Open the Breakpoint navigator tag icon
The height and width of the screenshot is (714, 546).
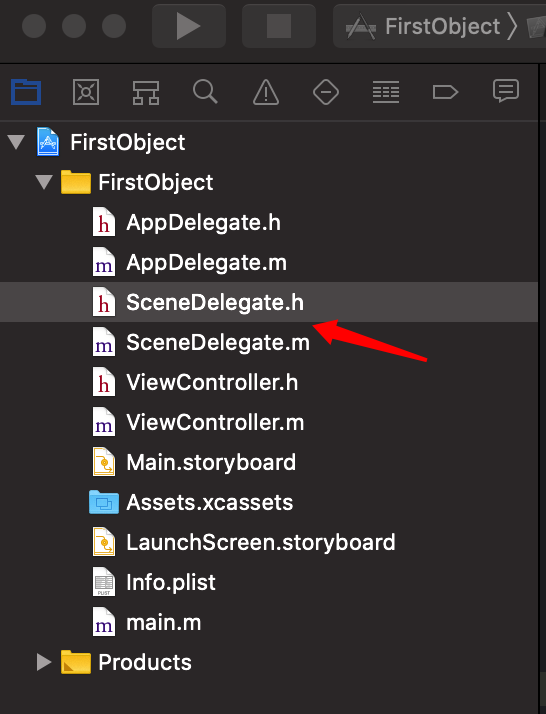pos(445,92)
